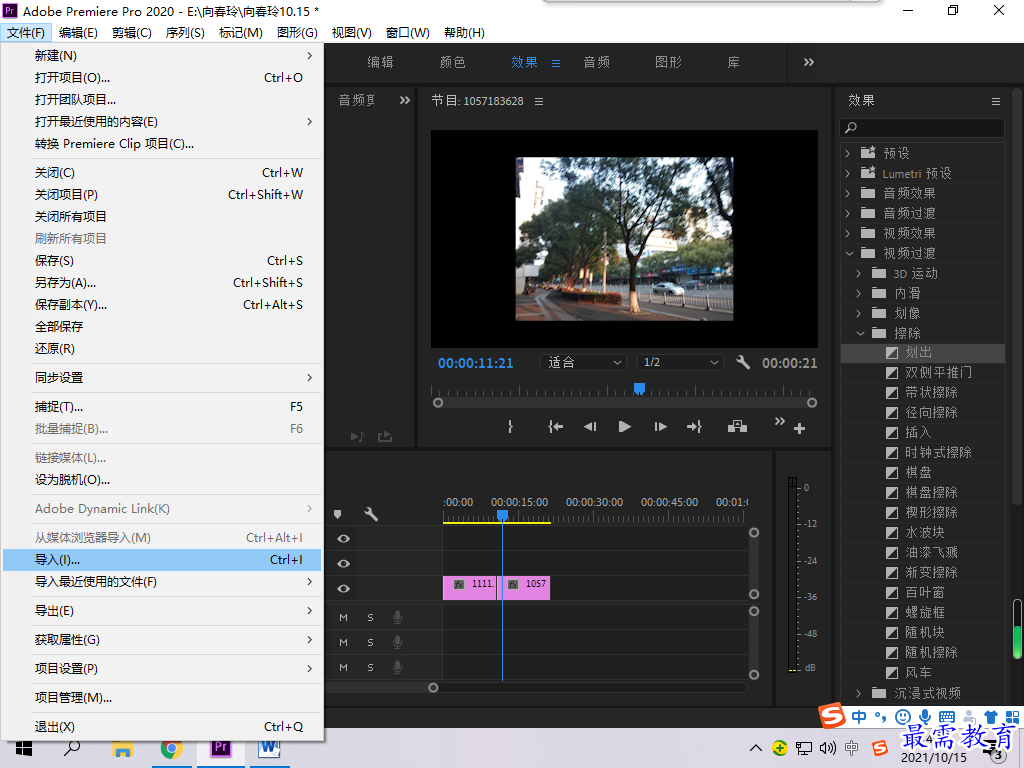
Task: Open the 编辑(E) menu in menu bar
Action: pos(78,33)
